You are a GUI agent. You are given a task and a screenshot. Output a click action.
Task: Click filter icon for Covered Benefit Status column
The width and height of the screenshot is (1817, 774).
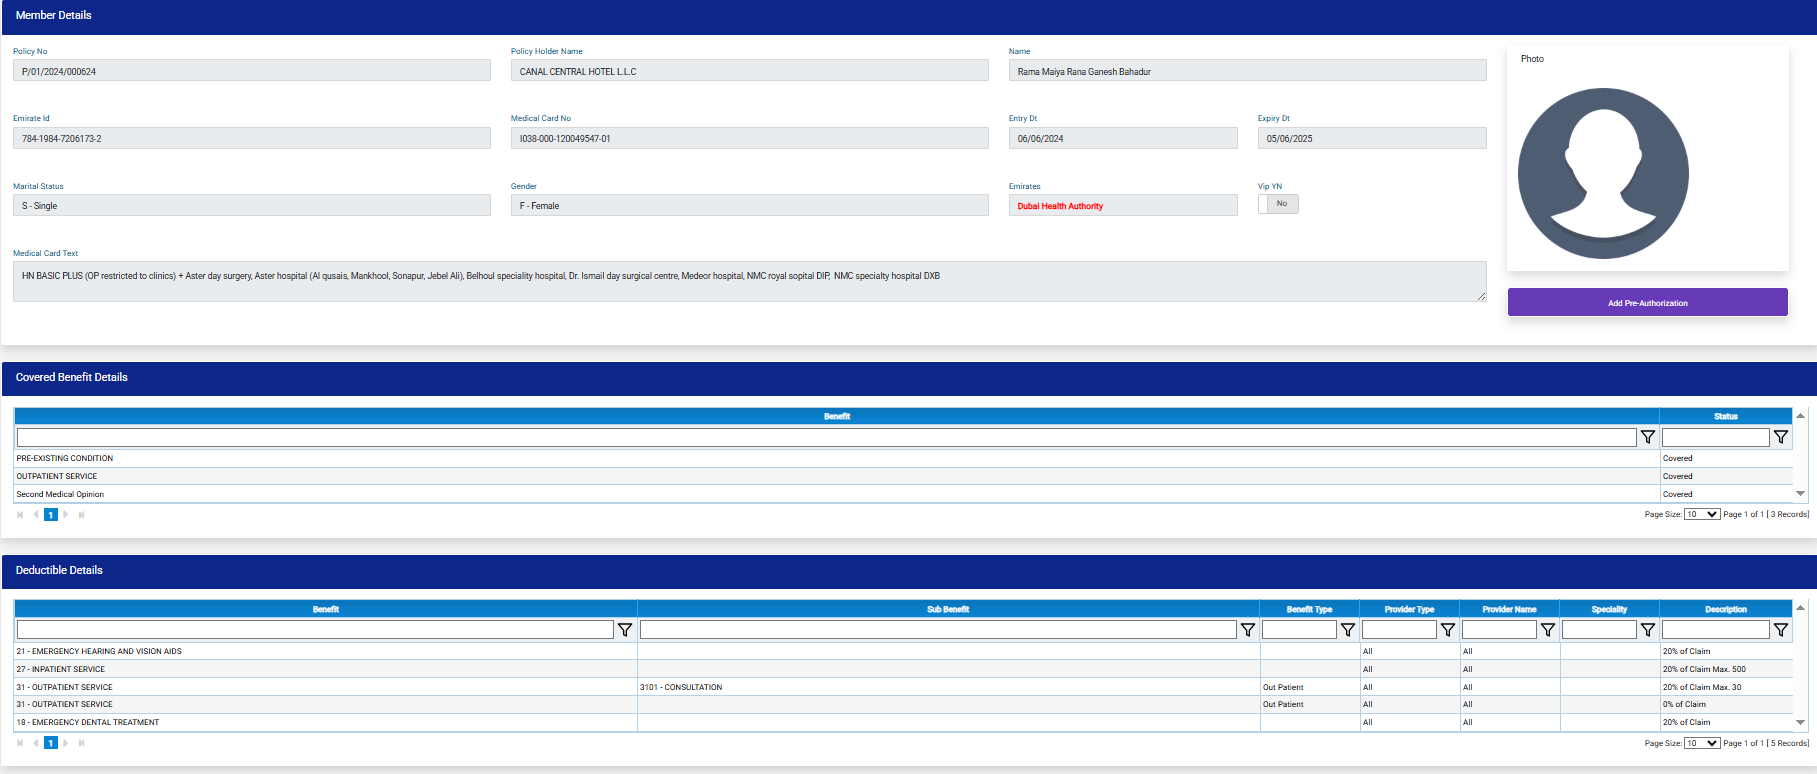(x=1781, y=437)
